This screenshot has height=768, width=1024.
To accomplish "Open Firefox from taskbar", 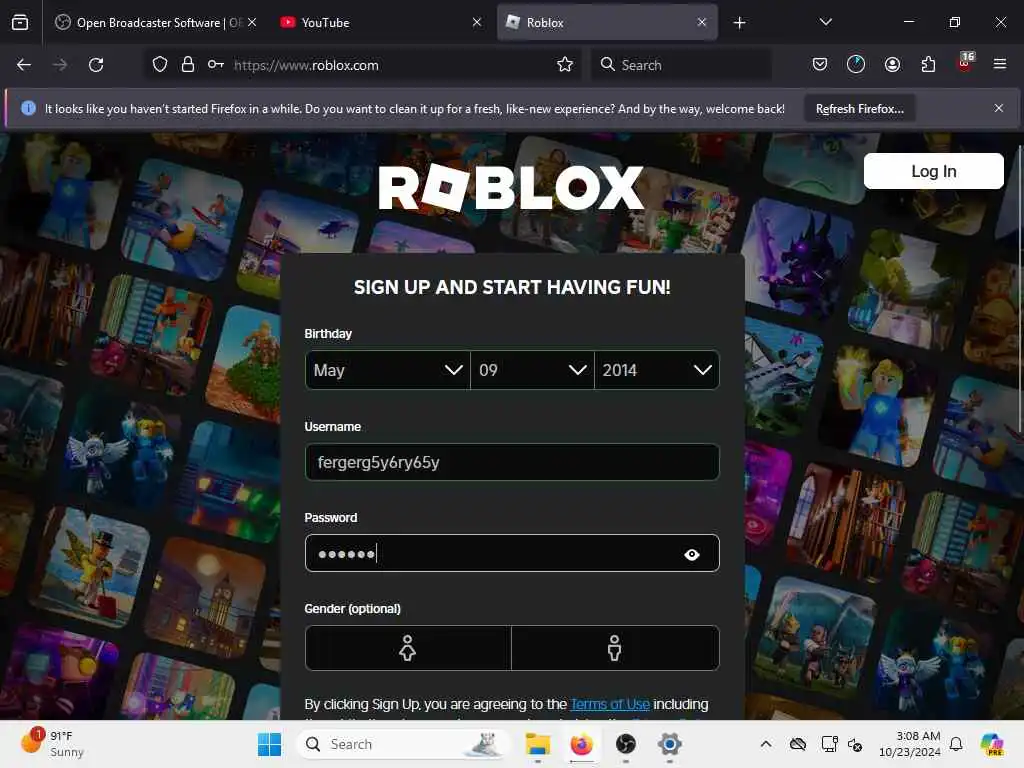I will tap(581, 744).
